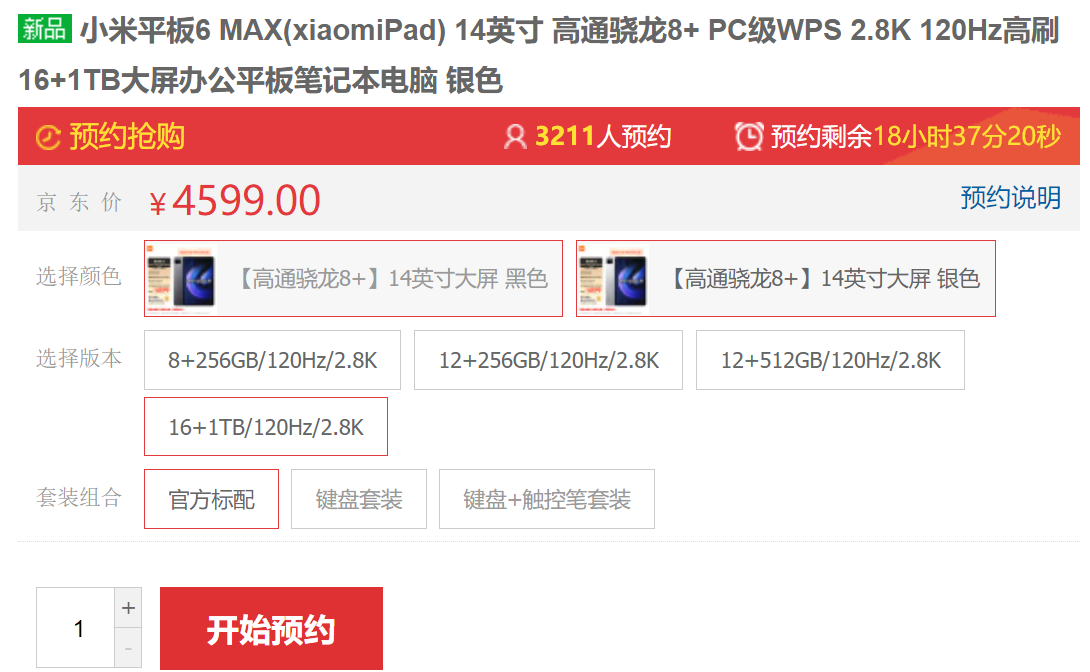
Task: Click the person icon before 3211人预约
Action: click(514, 136)
